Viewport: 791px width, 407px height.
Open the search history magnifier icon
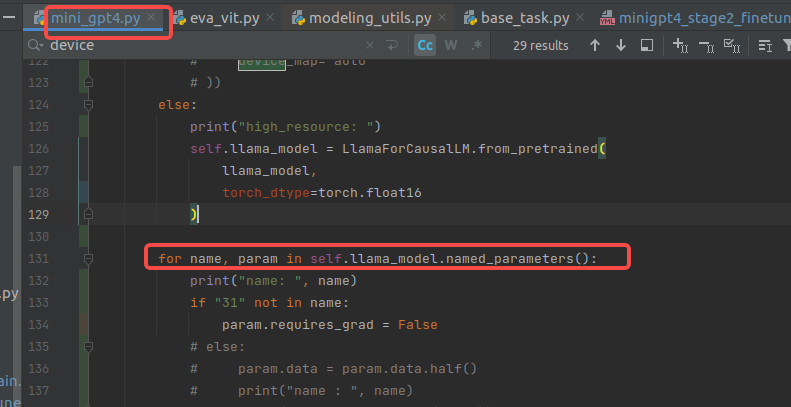(36, 45)
